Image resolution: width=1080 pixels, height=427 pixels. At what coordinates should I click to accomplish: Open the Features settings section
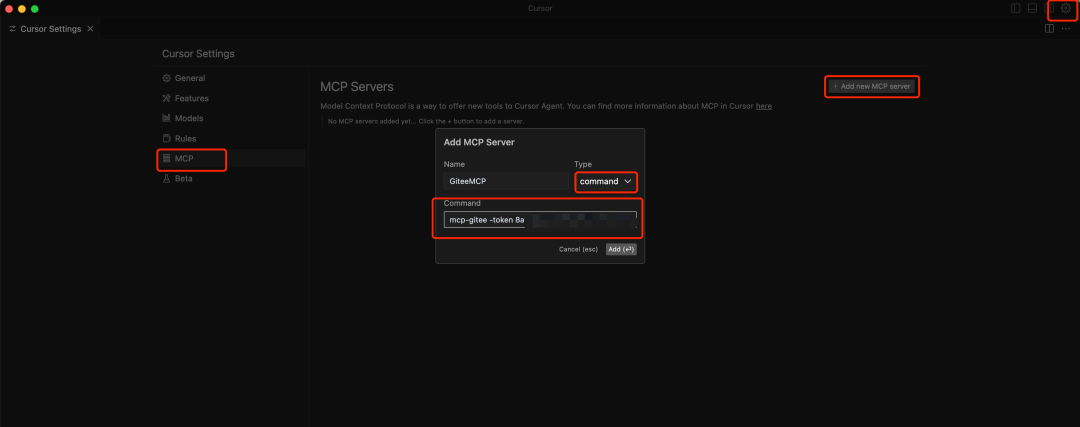(x=191, y=98)
